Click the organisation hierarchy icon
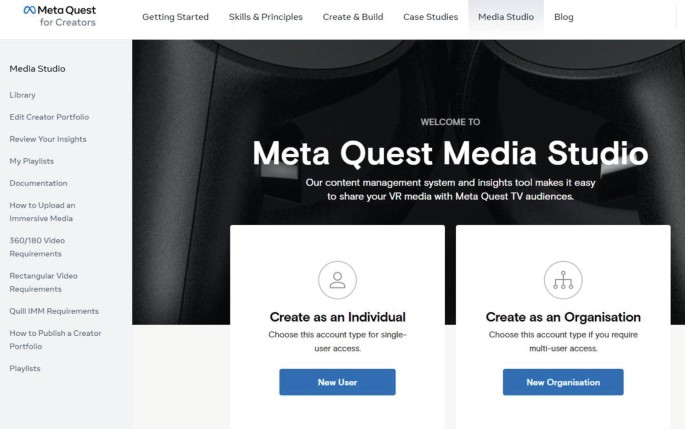The height and width of the screenshot is (429, 685). click(x=563, y=280)
